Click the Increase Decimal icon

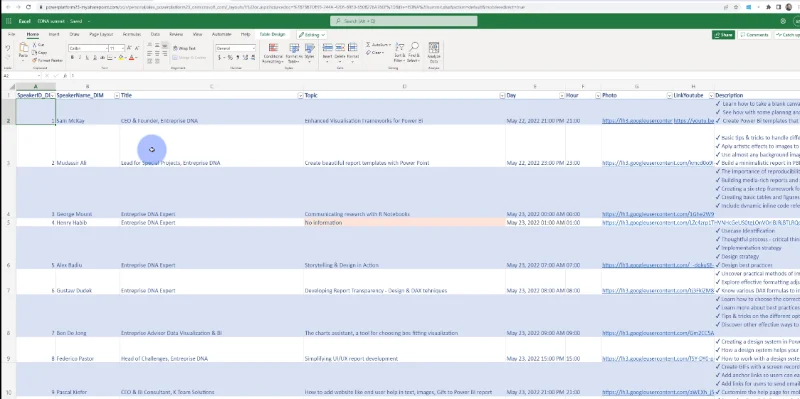[245, 58]
